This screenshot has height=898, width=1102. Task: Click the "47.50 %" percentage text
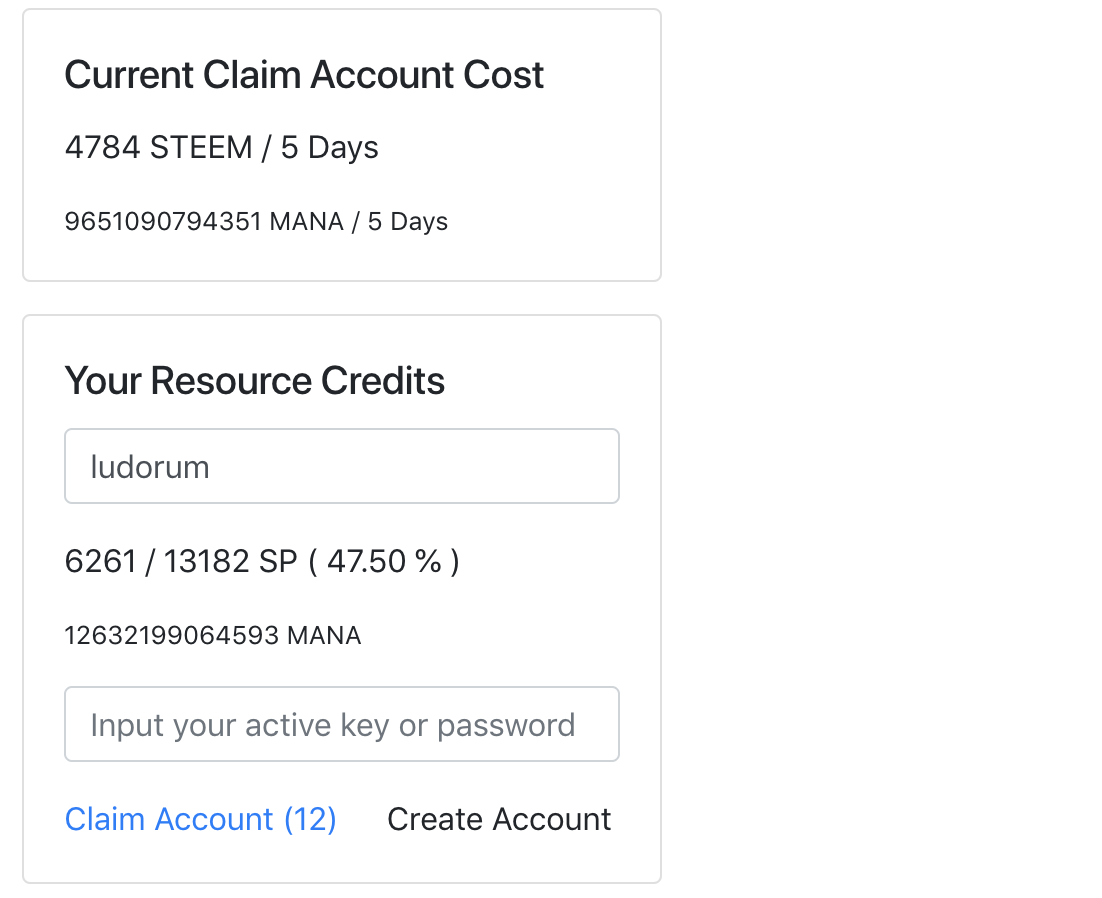(384, 562)
